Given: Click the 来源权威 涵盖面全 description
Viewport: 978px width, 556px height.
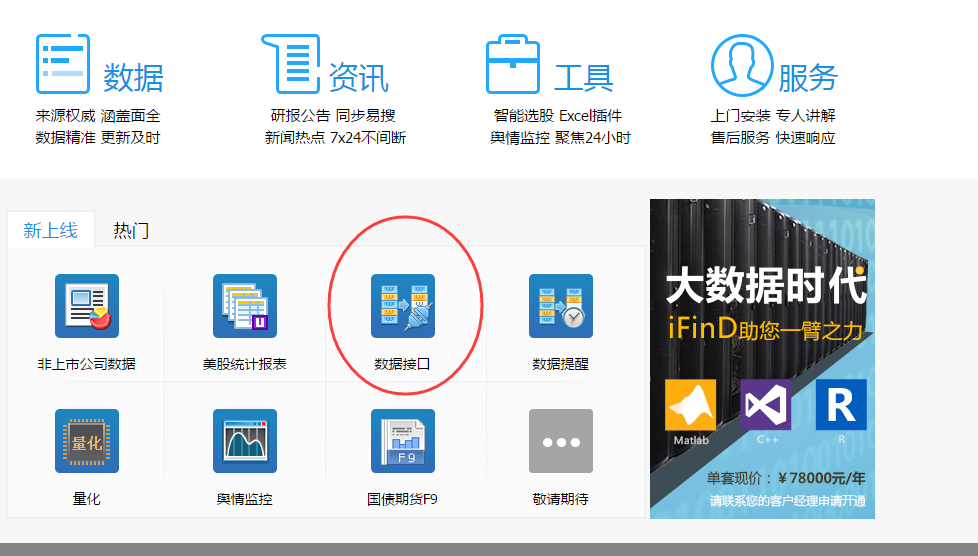Looking at the screenshot, I should coord(98,115).
